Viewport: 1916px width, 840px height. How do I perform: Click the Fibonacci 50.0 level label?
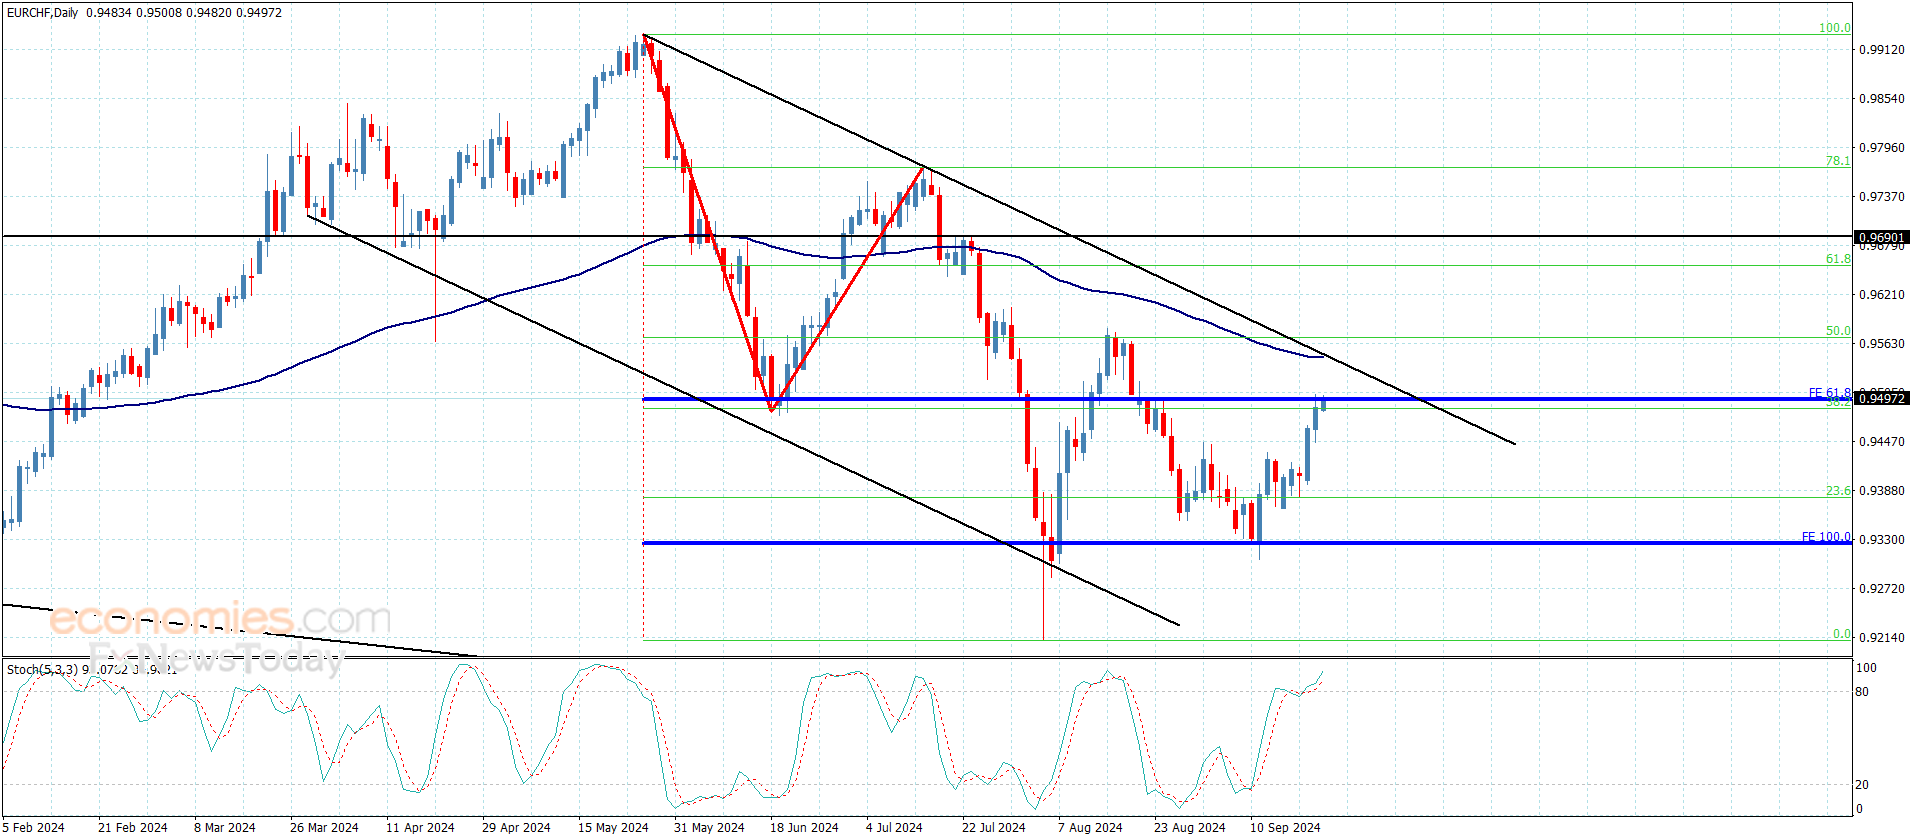point(1838,331)
